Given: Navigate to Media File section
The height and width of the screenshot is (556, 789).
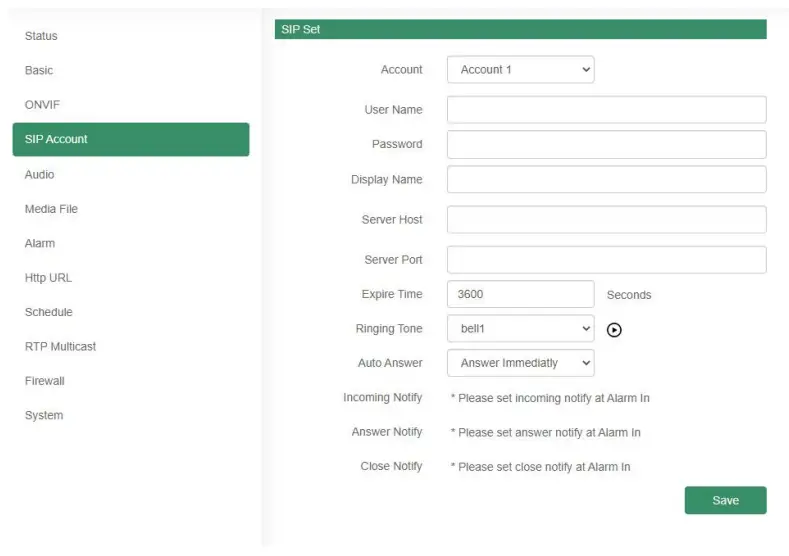Looking at the screenshot, I should pos(51,209).
